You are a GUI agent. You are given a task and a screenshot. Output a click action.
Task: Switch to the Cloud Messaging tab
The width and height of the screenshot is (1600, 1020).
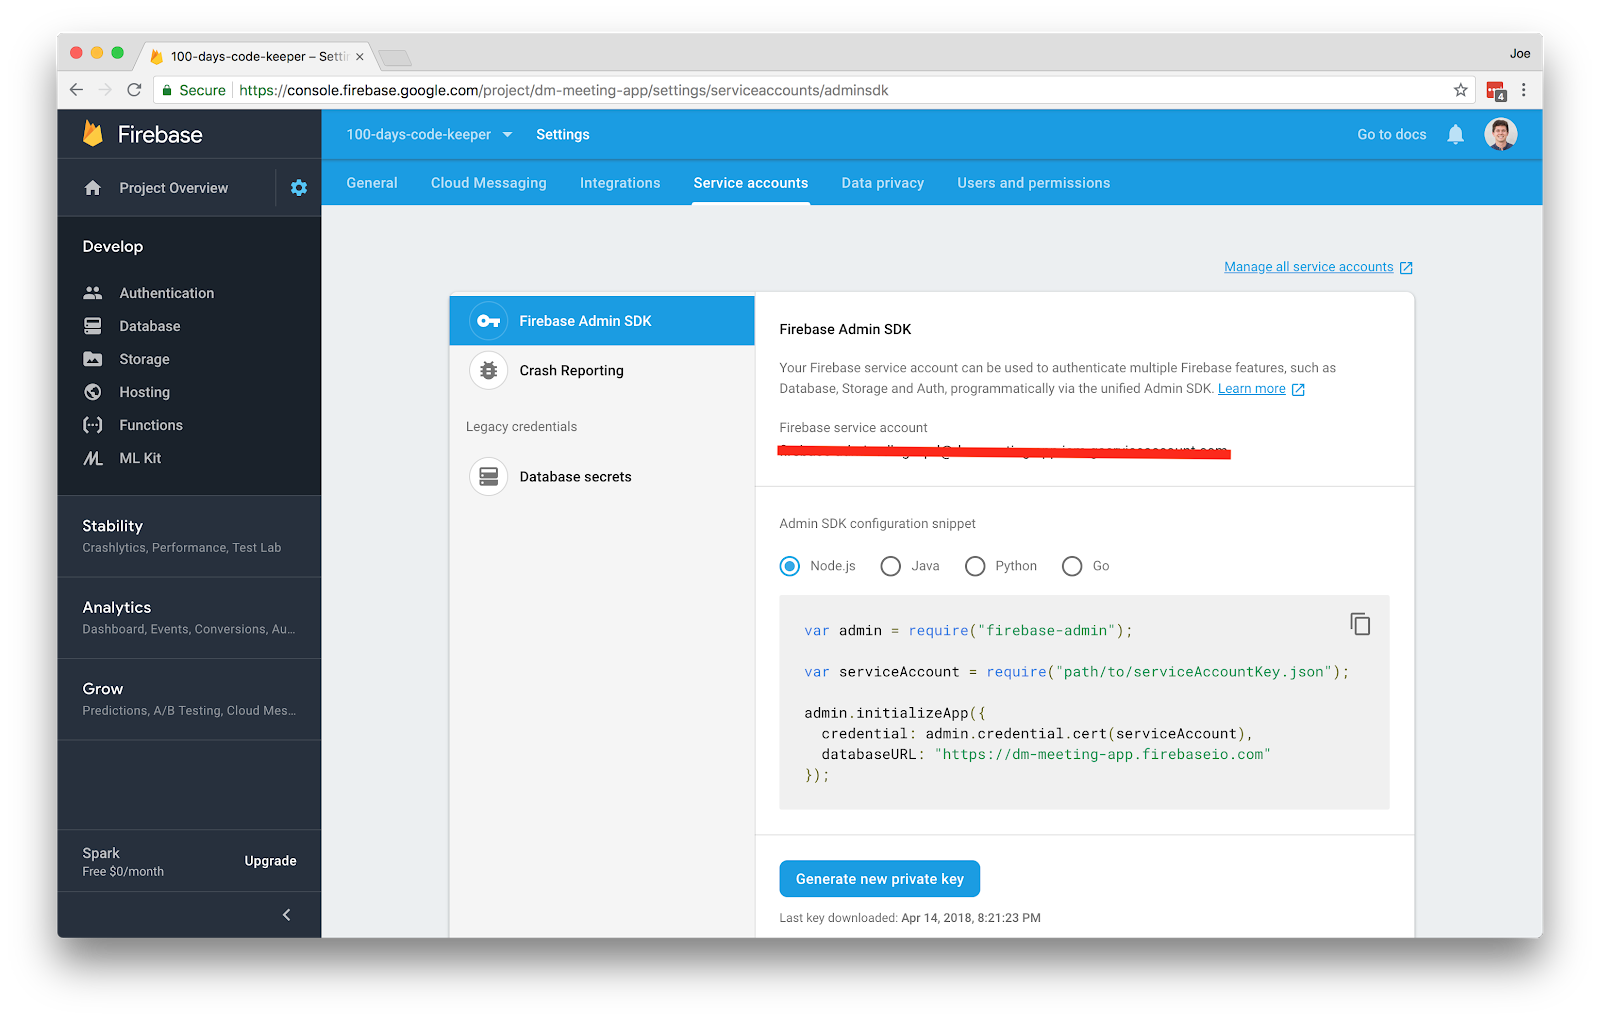point(489,183)
